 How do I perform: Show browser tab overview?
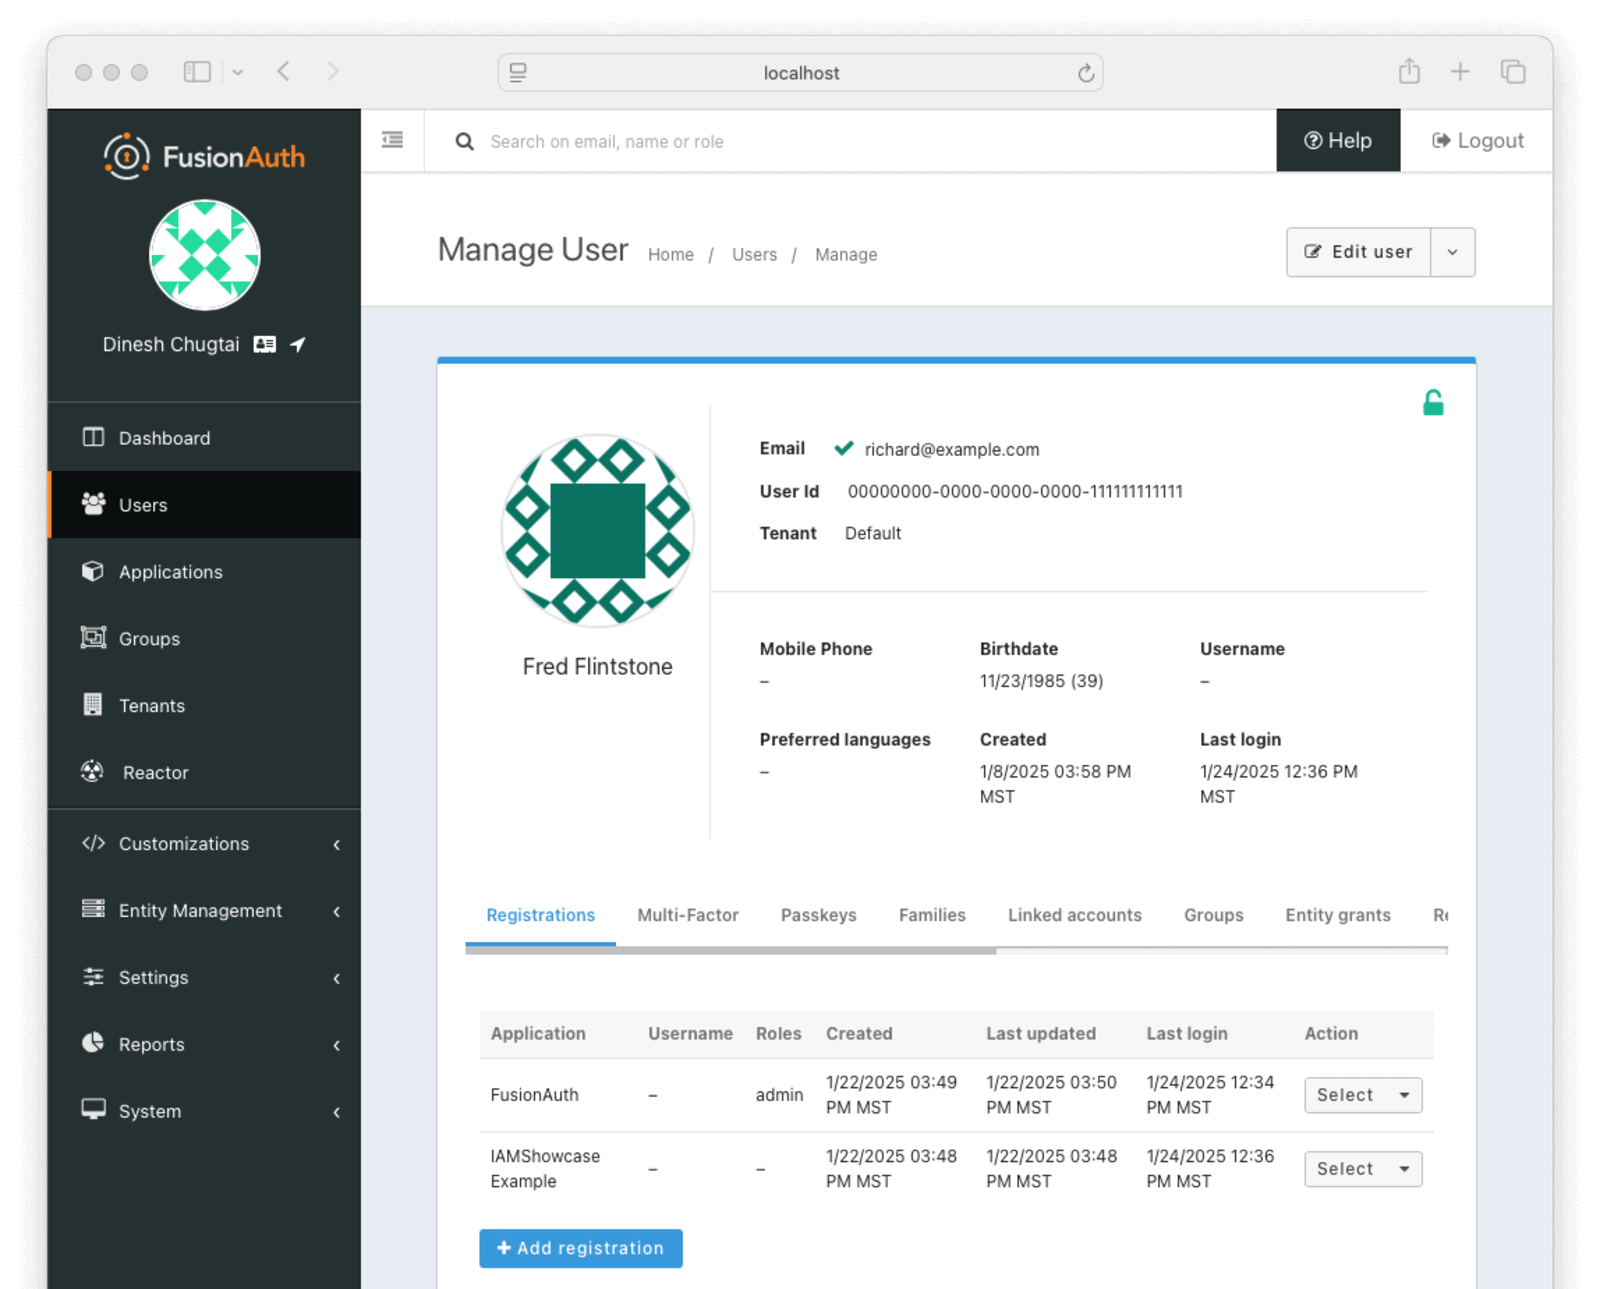[1513, 72]
